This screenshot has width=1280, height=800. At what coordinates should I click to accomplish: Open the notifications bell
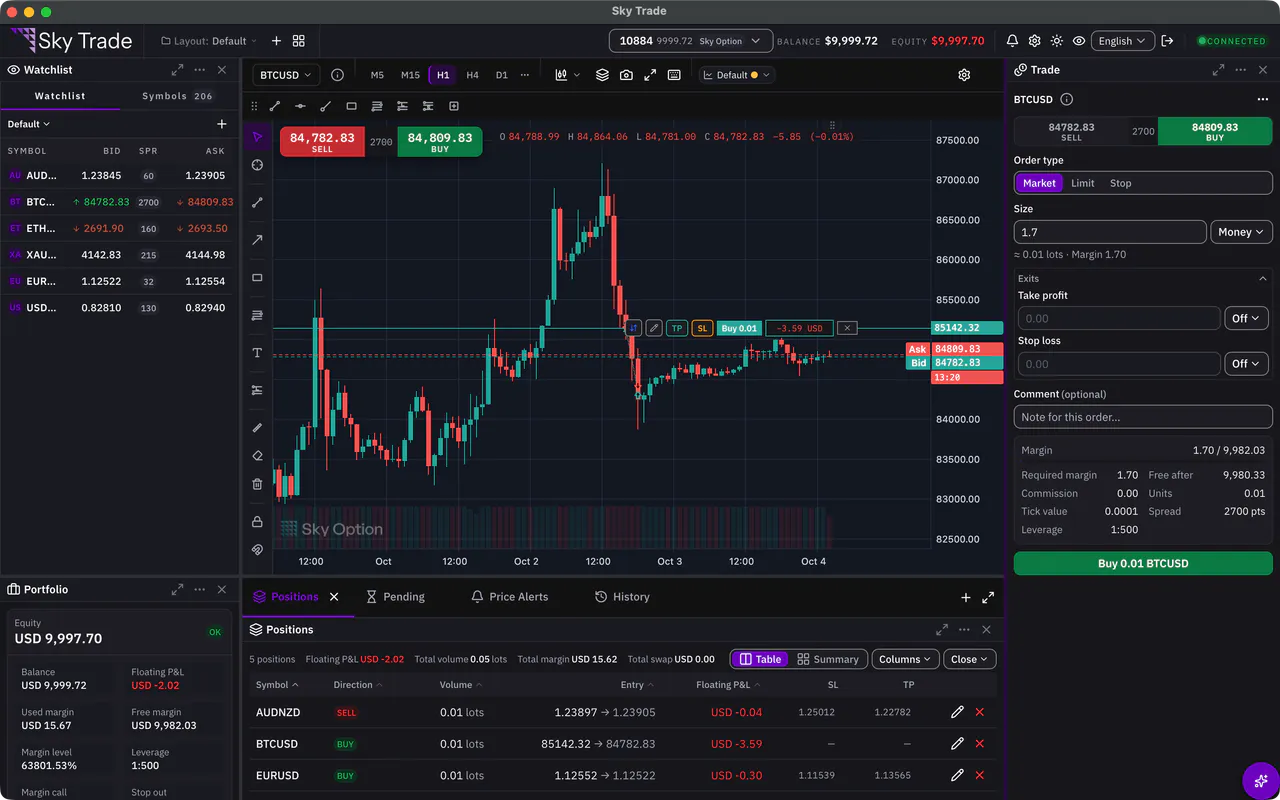tap(1012, 41)
